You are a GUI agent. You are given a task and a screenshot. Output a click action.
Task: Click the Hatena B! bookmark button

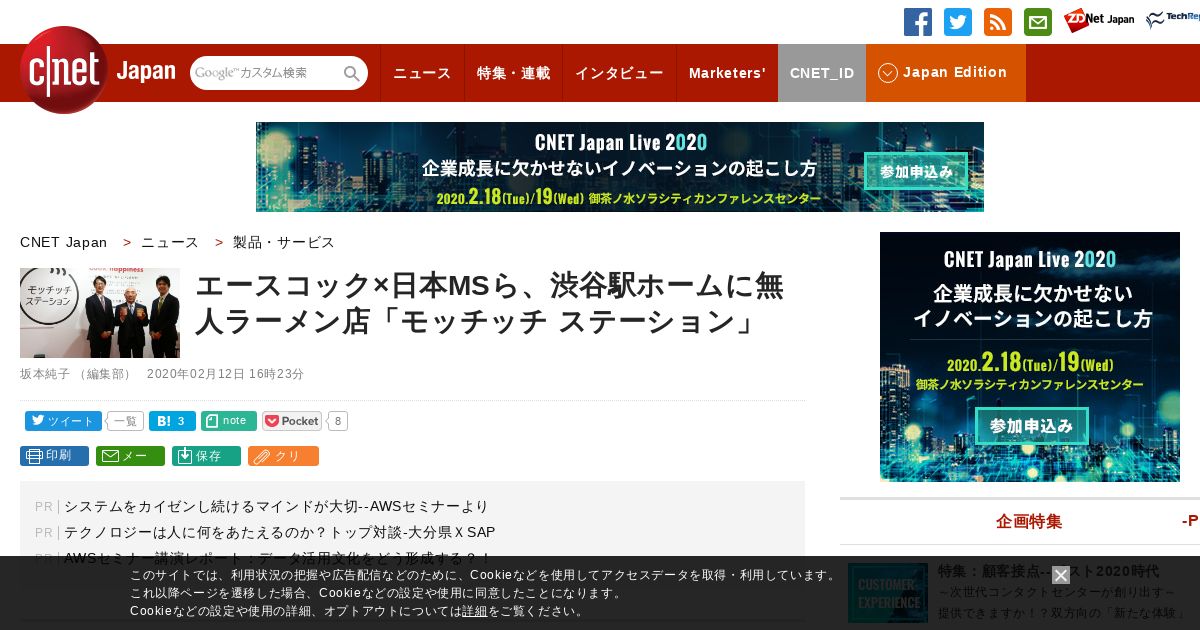(172, 421)
